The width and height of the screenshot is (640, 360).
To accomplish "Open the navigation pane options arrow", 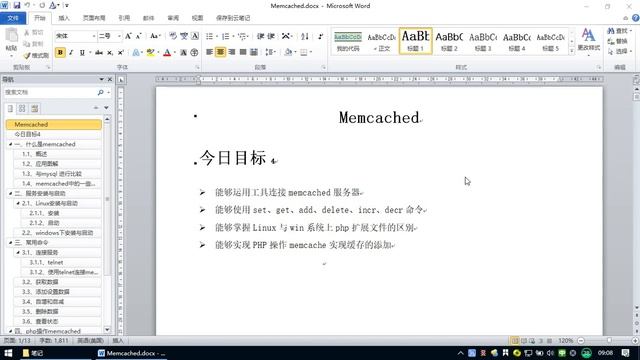I will (x=101, y=79).
